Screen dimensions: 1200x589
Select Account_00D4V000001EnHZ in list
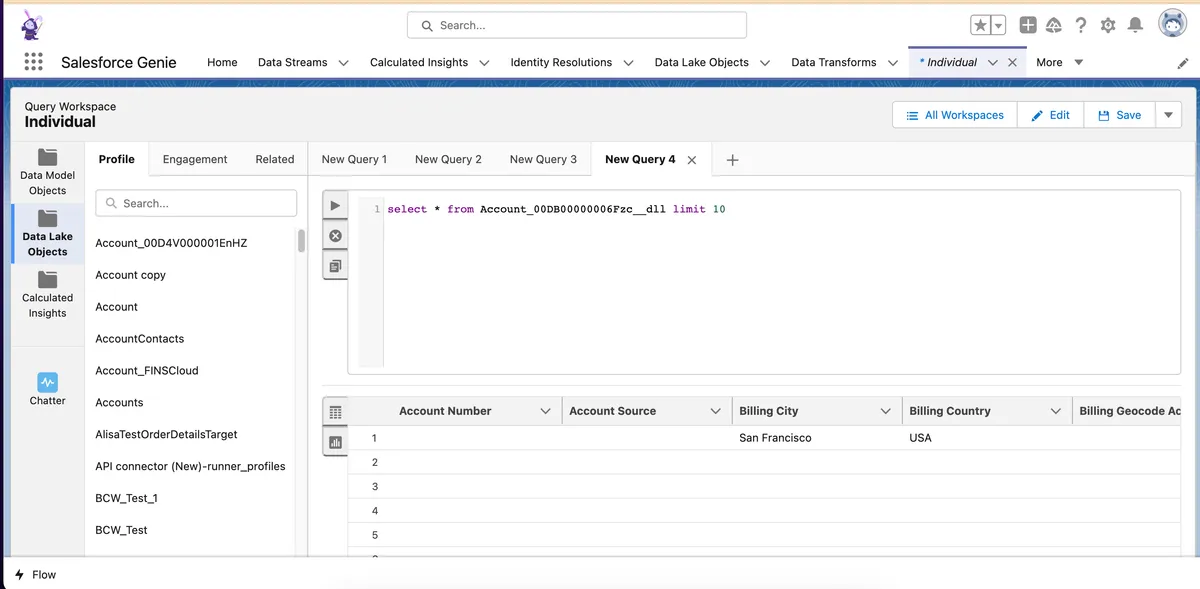tap(171, 243)
